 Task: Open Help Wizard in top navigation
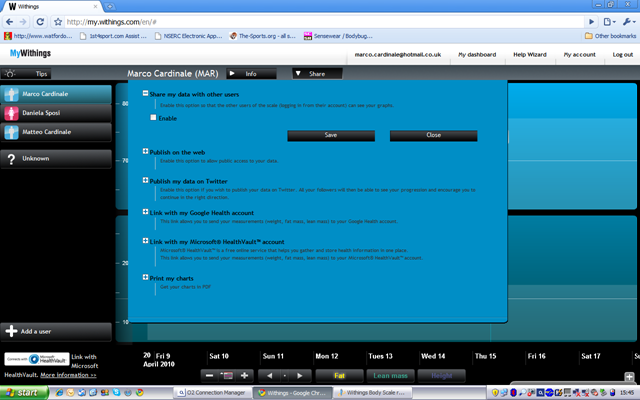pos(530,55)
